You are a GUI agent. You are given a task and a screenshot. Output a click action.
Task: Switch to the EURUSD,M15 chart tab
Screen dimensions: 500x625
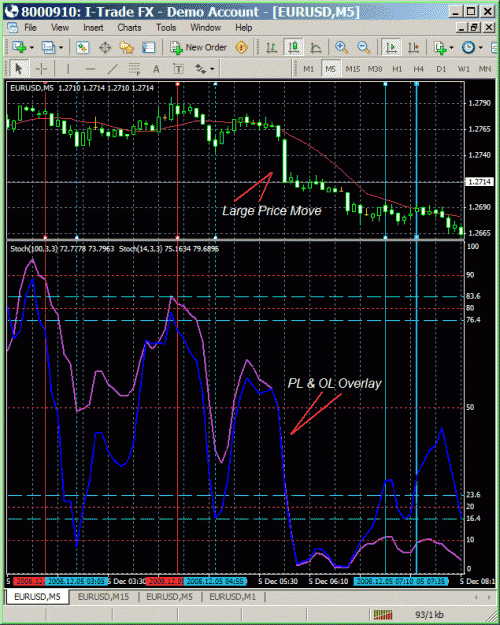point(103,597)
